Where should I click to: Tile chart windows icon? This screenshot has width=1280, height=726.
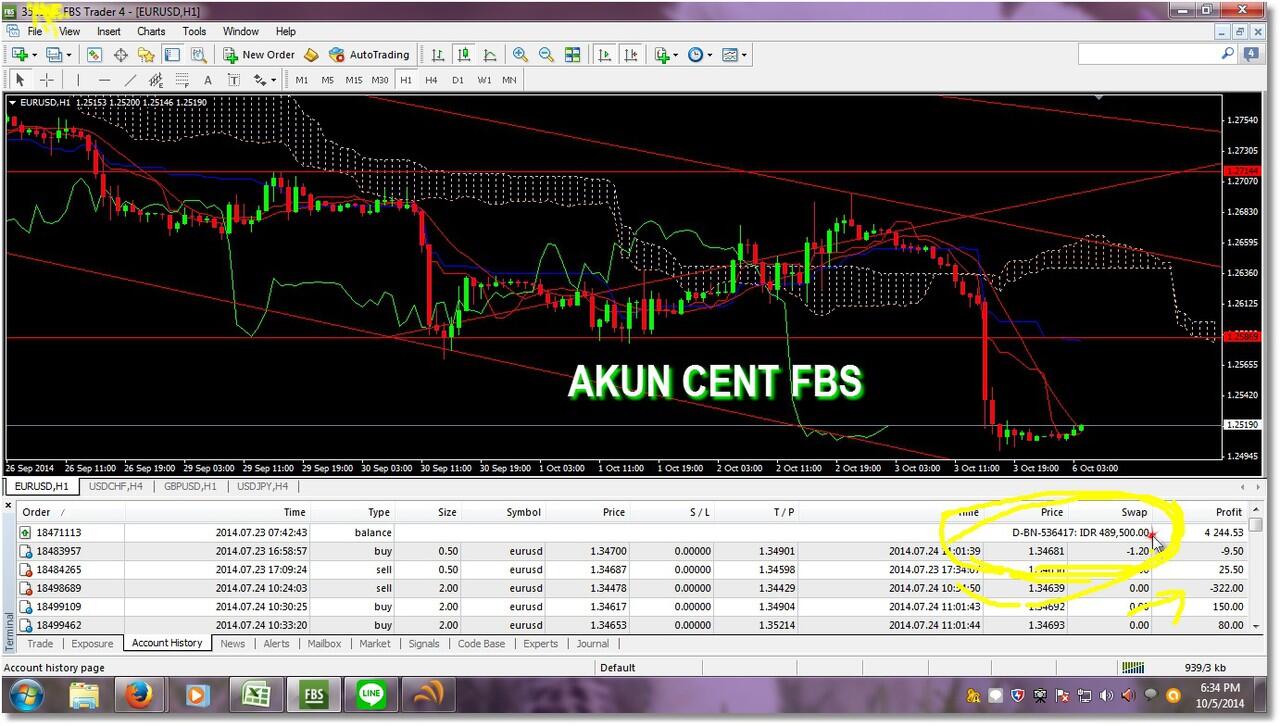click(x=572, y=55)
